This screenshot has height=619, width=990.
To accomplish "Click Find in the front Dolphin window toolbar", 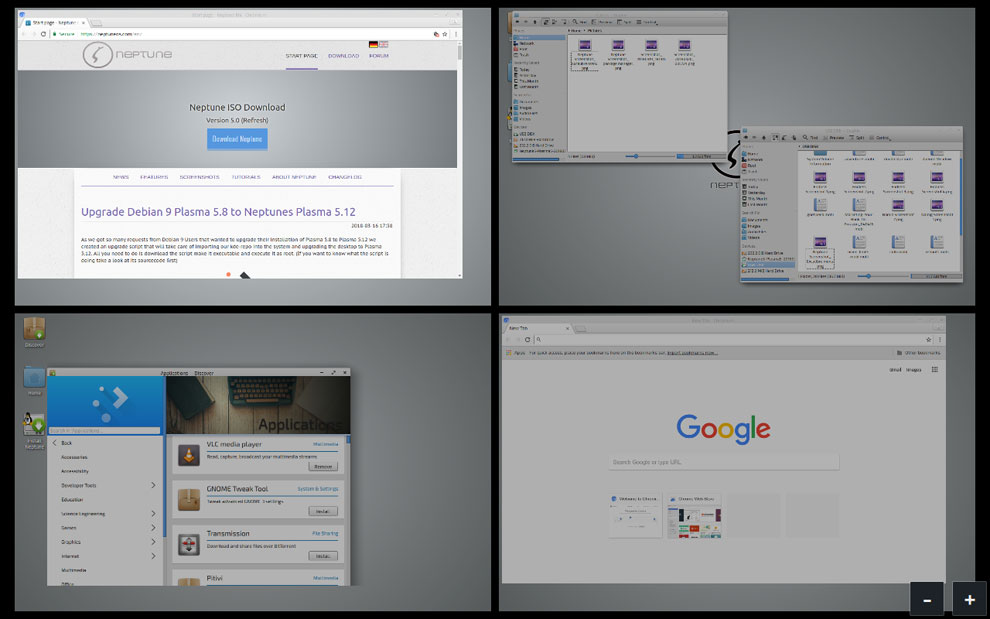I will tap(810, 137).
